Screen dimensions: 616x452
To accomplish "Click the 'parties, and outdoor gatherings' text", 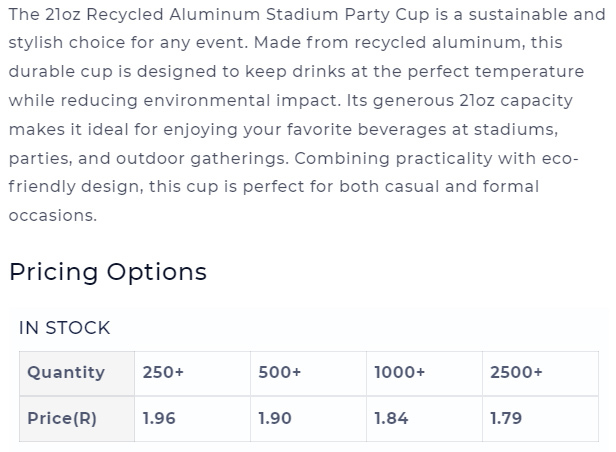I will click(148, 159).
